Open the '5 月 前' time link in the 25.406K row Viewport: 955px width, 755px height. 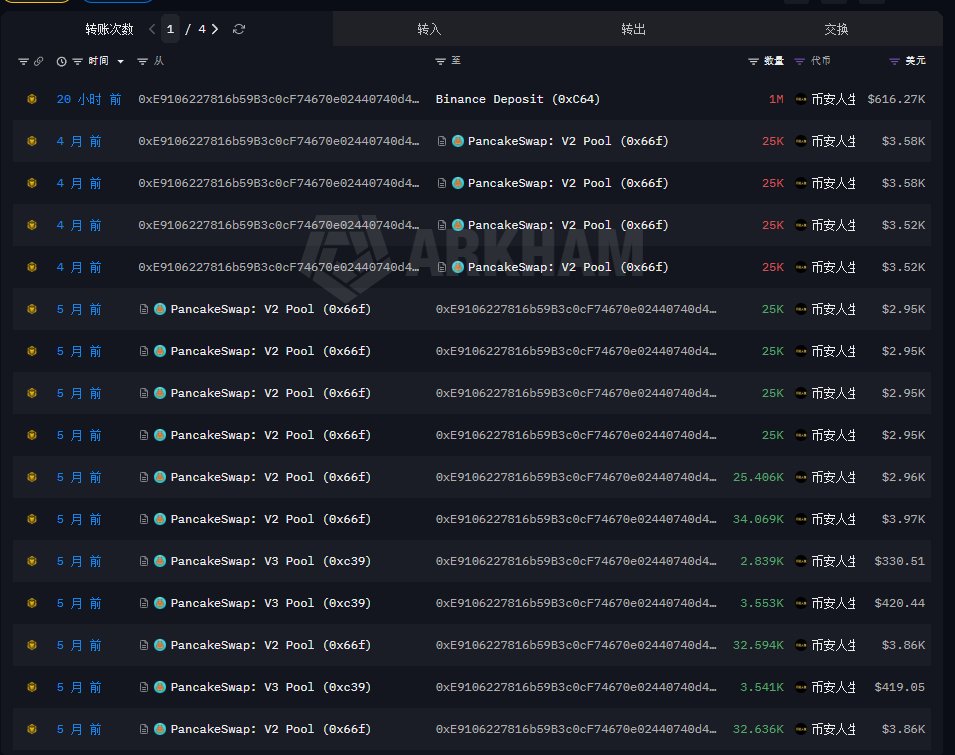point(79,477)
